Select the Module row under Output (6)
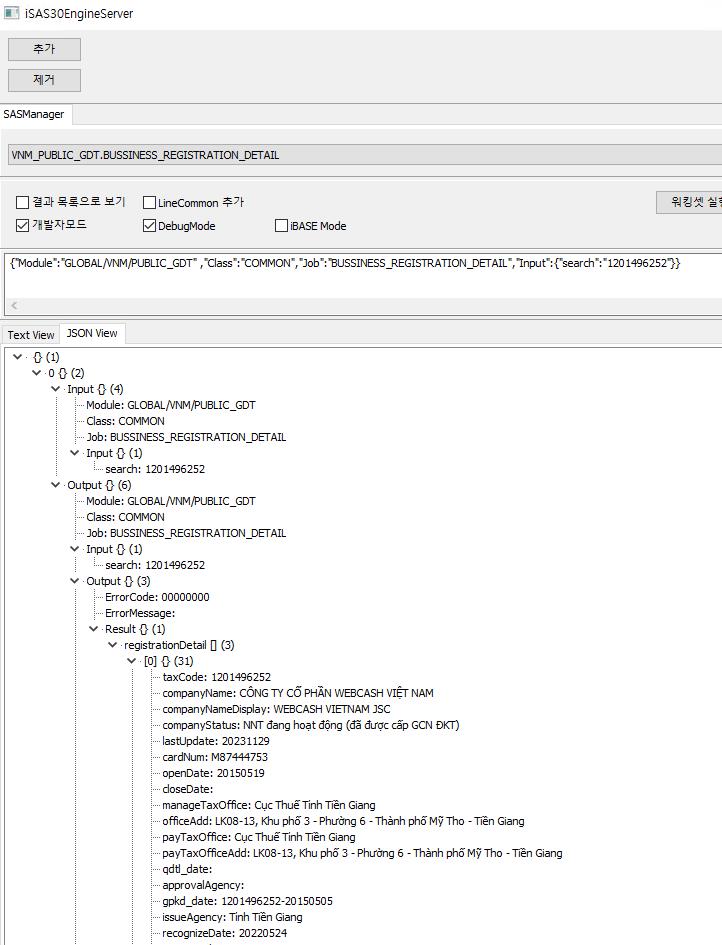This screenshot has height=945, width=722. [x=171, y=501]
